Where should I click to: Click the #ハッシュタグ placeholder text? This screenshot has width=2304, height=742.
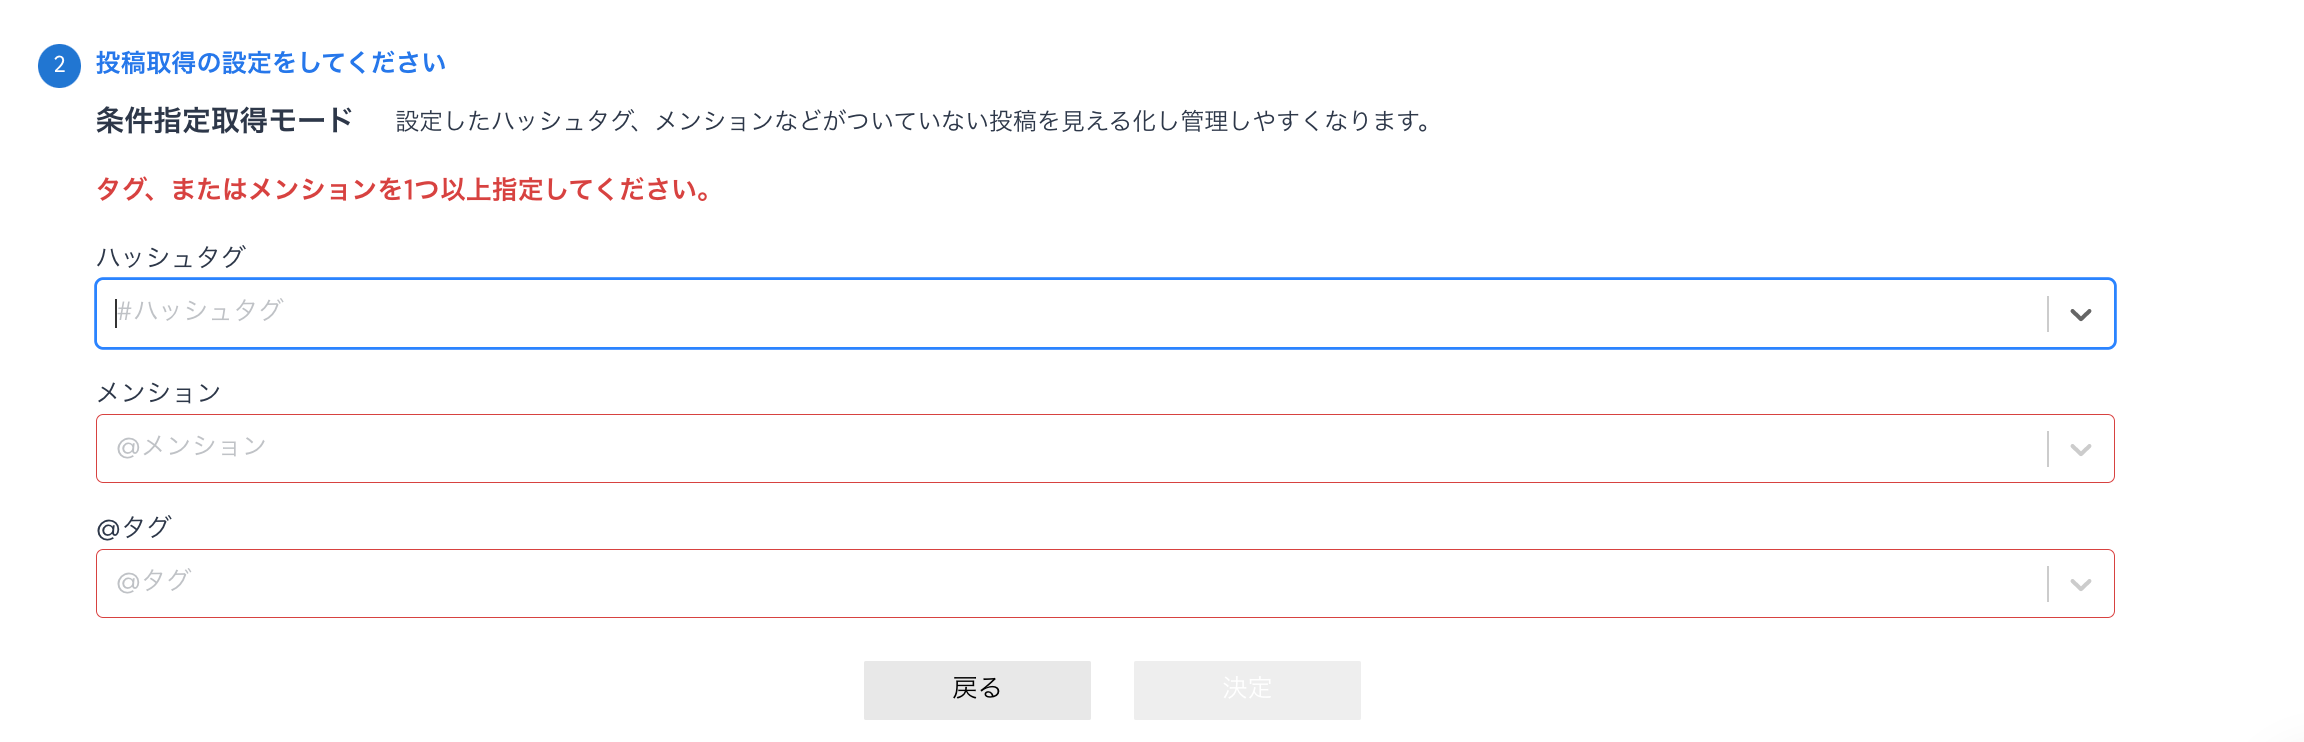click(200, 311)
